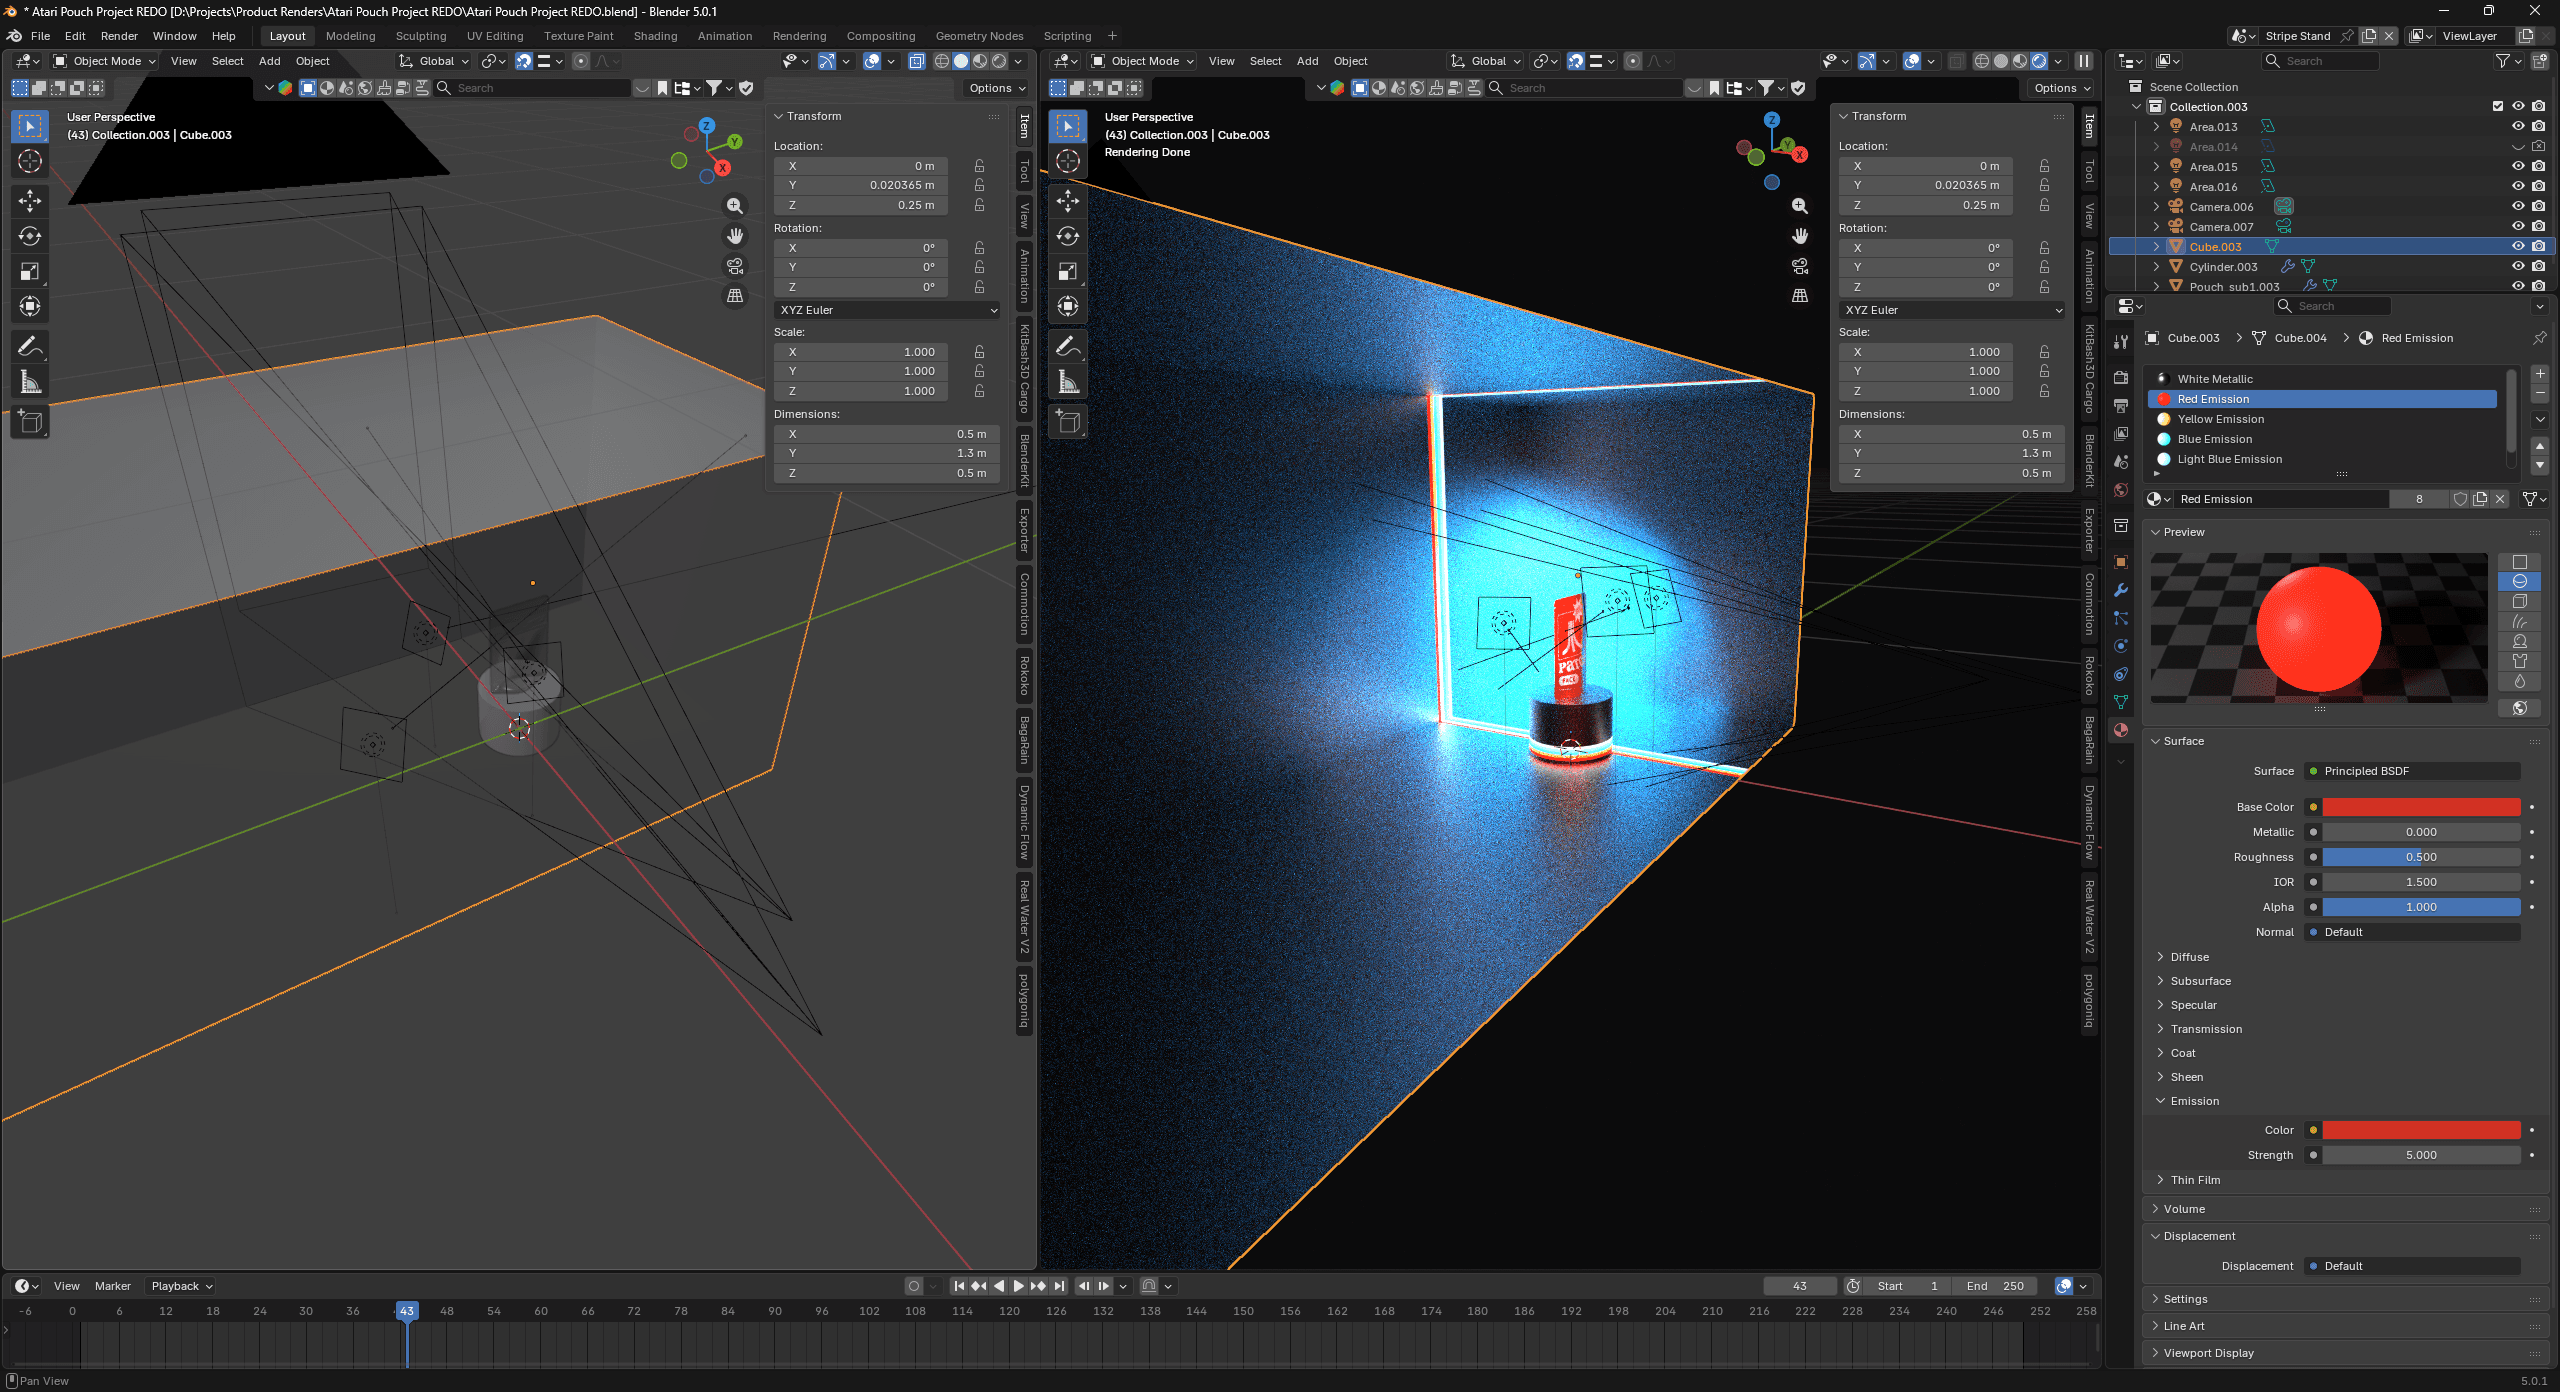This screenshot has width=2560, height=1392.
Task: Jump to the timeline start frame
Action: point(959,1286)
